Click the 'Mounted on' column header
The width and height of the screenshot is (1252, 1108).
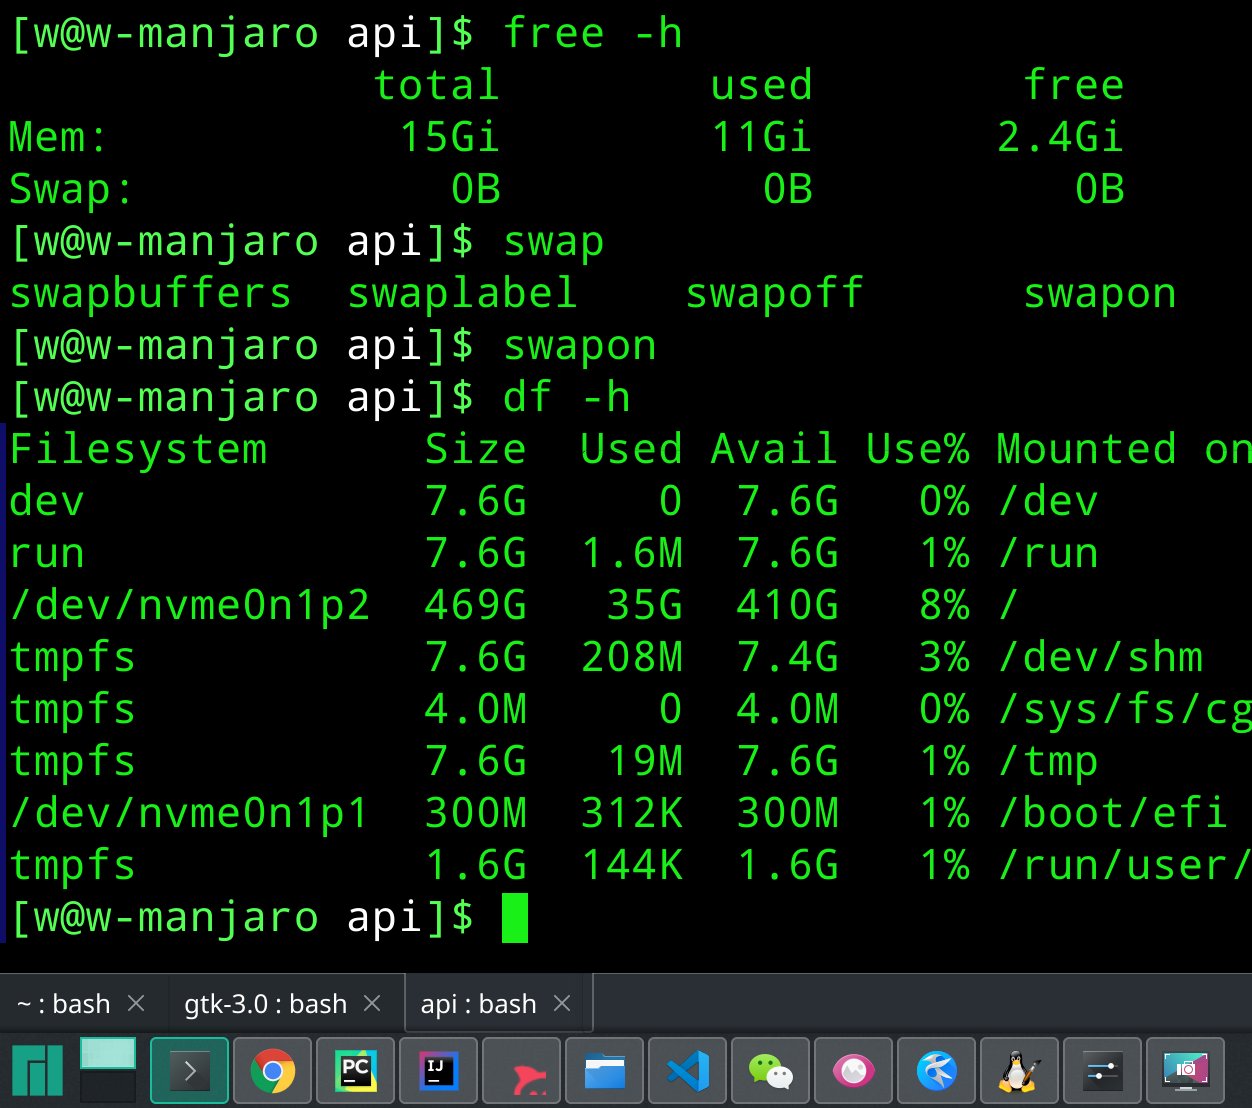click(x=1124, y=449)
